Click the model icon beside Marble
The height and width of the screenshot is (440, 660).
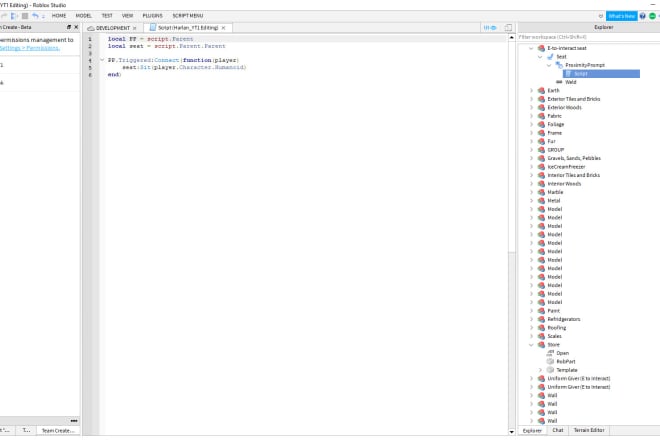click(x=541, y=192)
